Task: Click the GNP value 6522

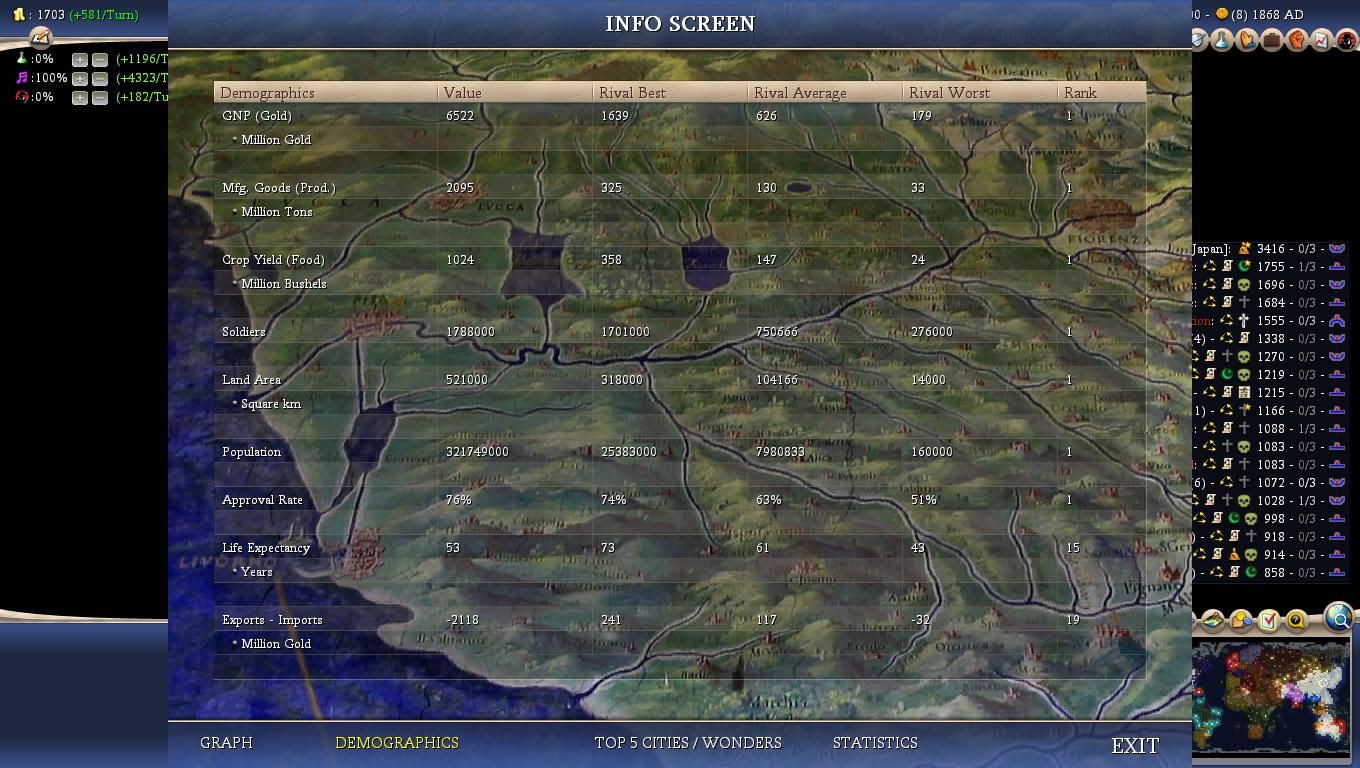Action: [x=460, y=116]
